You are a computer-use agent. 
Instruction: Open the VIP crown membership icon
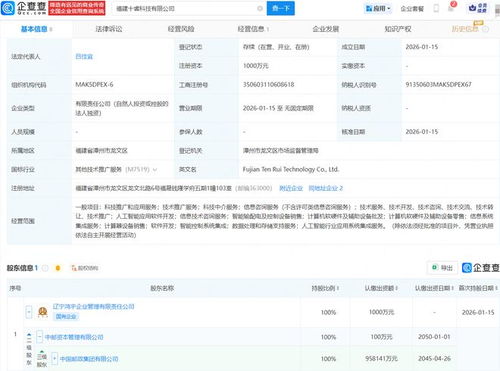click(x=478, y=8)
